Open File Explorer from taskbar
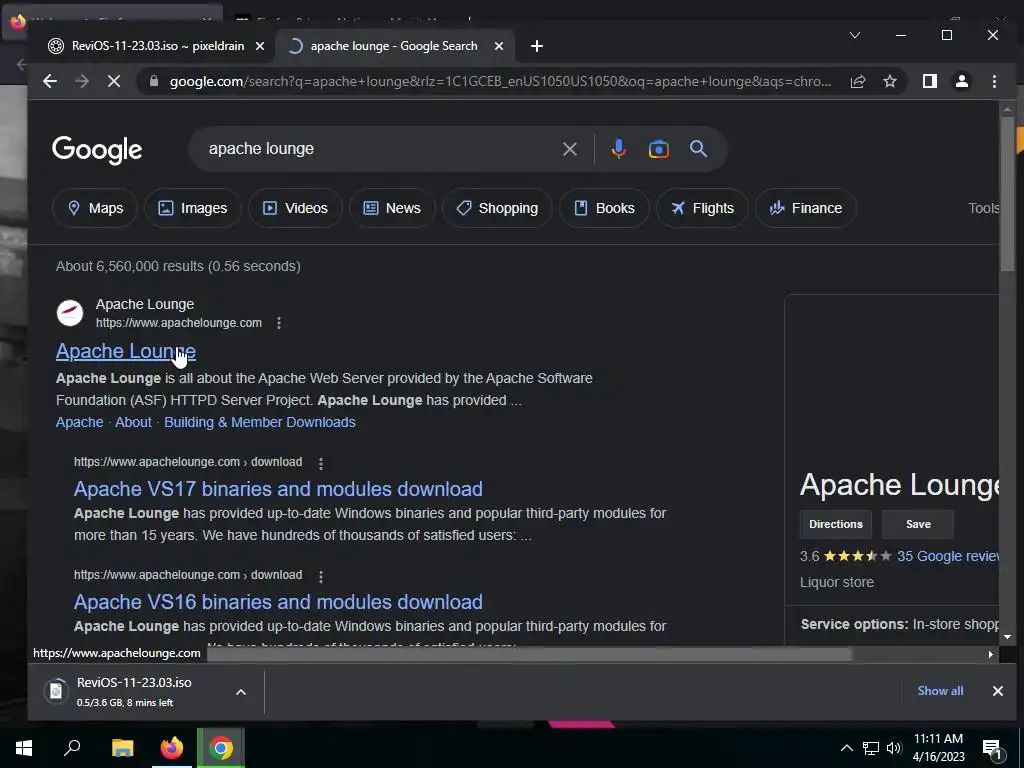This screenshot has height=768, width=1024. click(x=122, y=748)
